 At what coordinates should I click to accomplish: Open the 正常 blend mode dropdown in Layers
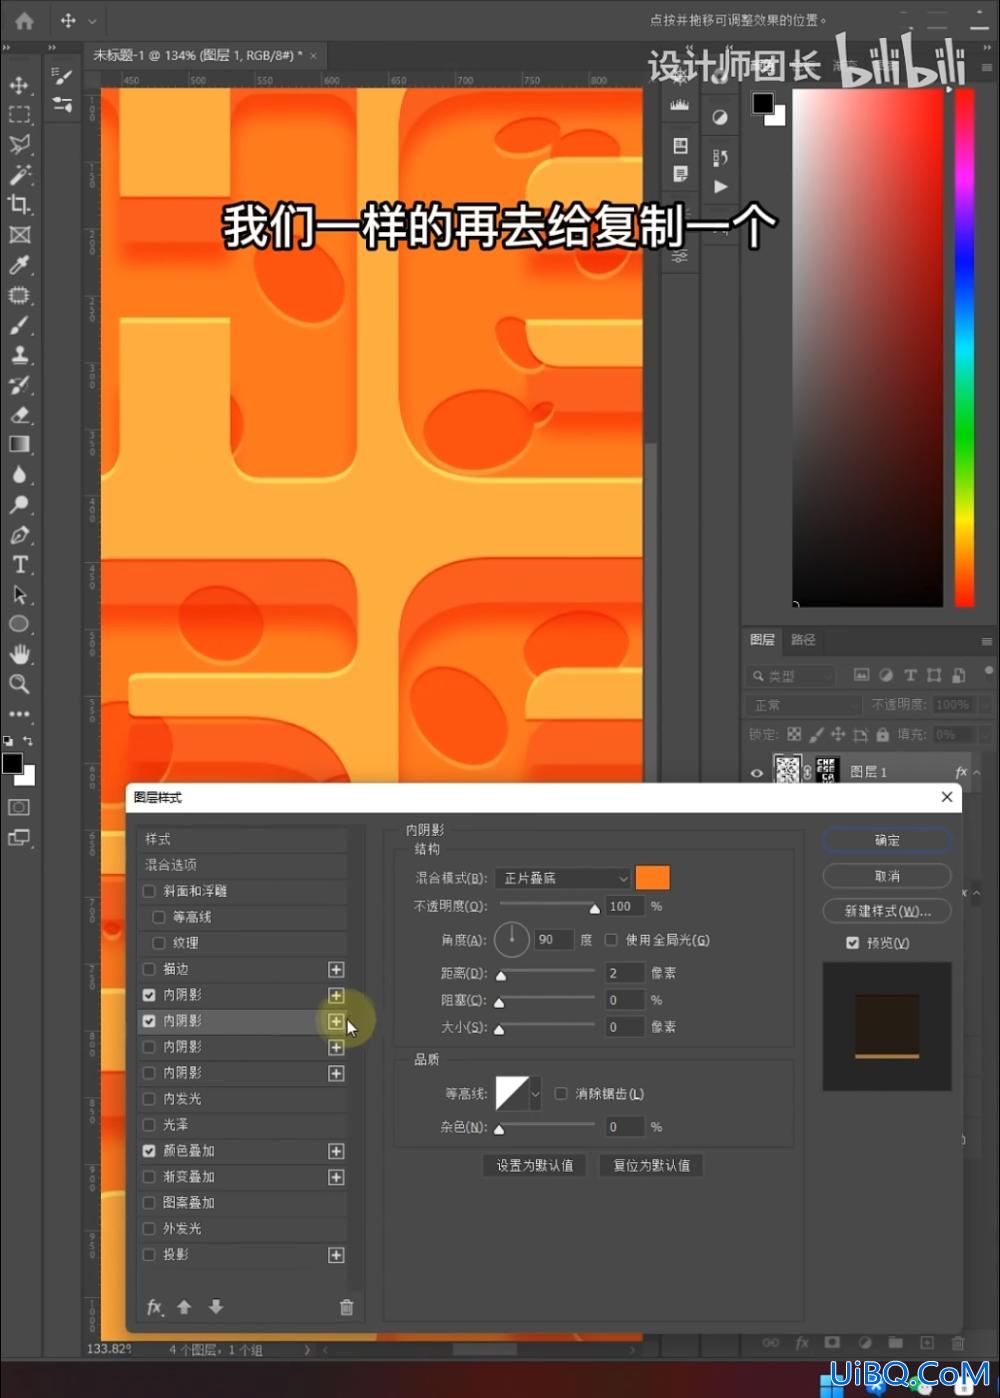coord(804,705)
